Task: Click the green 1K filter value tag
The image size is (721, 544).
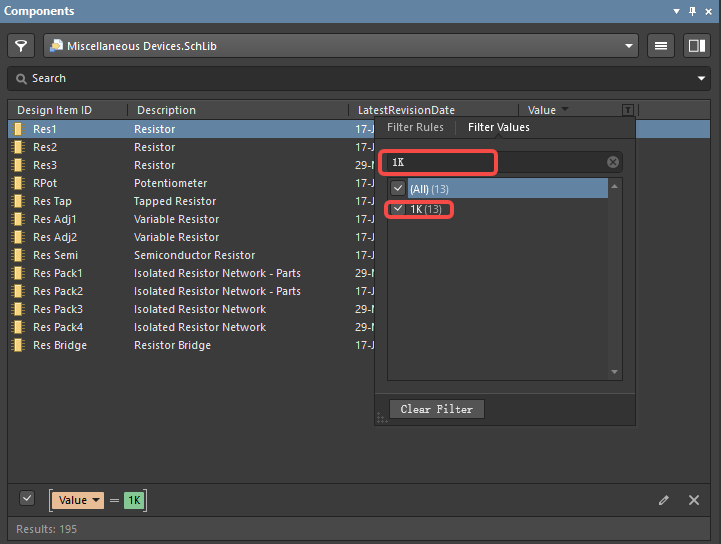Action: point(134,500)
